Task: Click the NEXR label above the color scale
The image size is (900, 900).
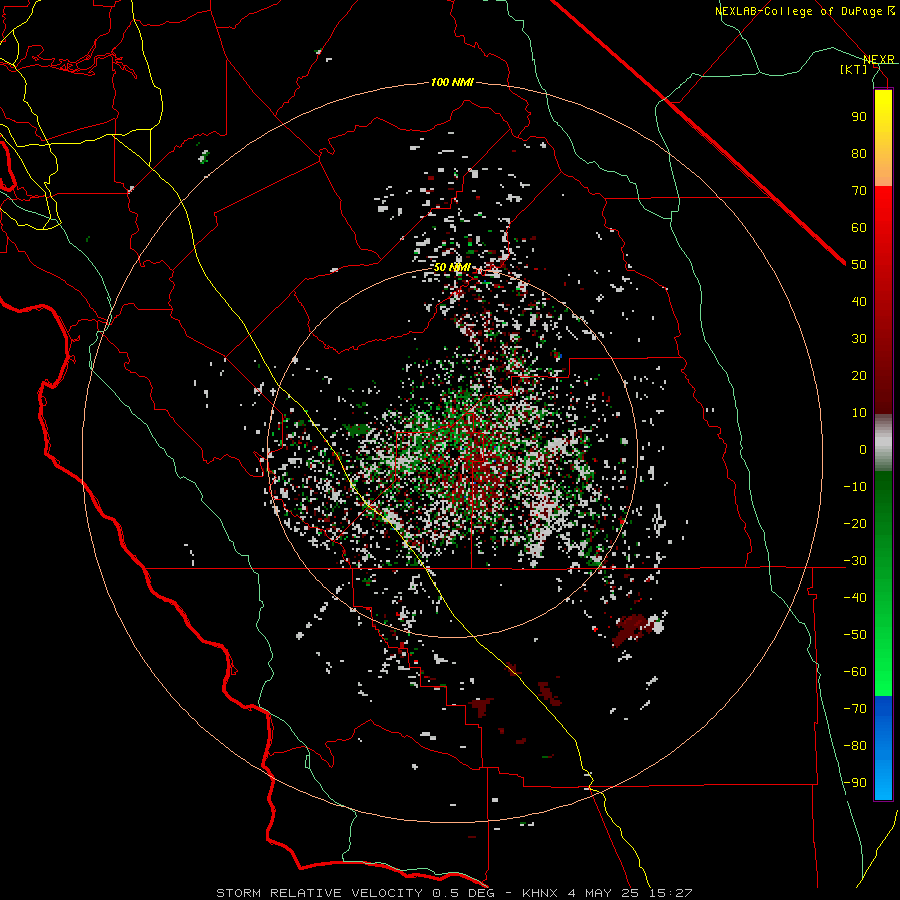Action: (879, 59)
